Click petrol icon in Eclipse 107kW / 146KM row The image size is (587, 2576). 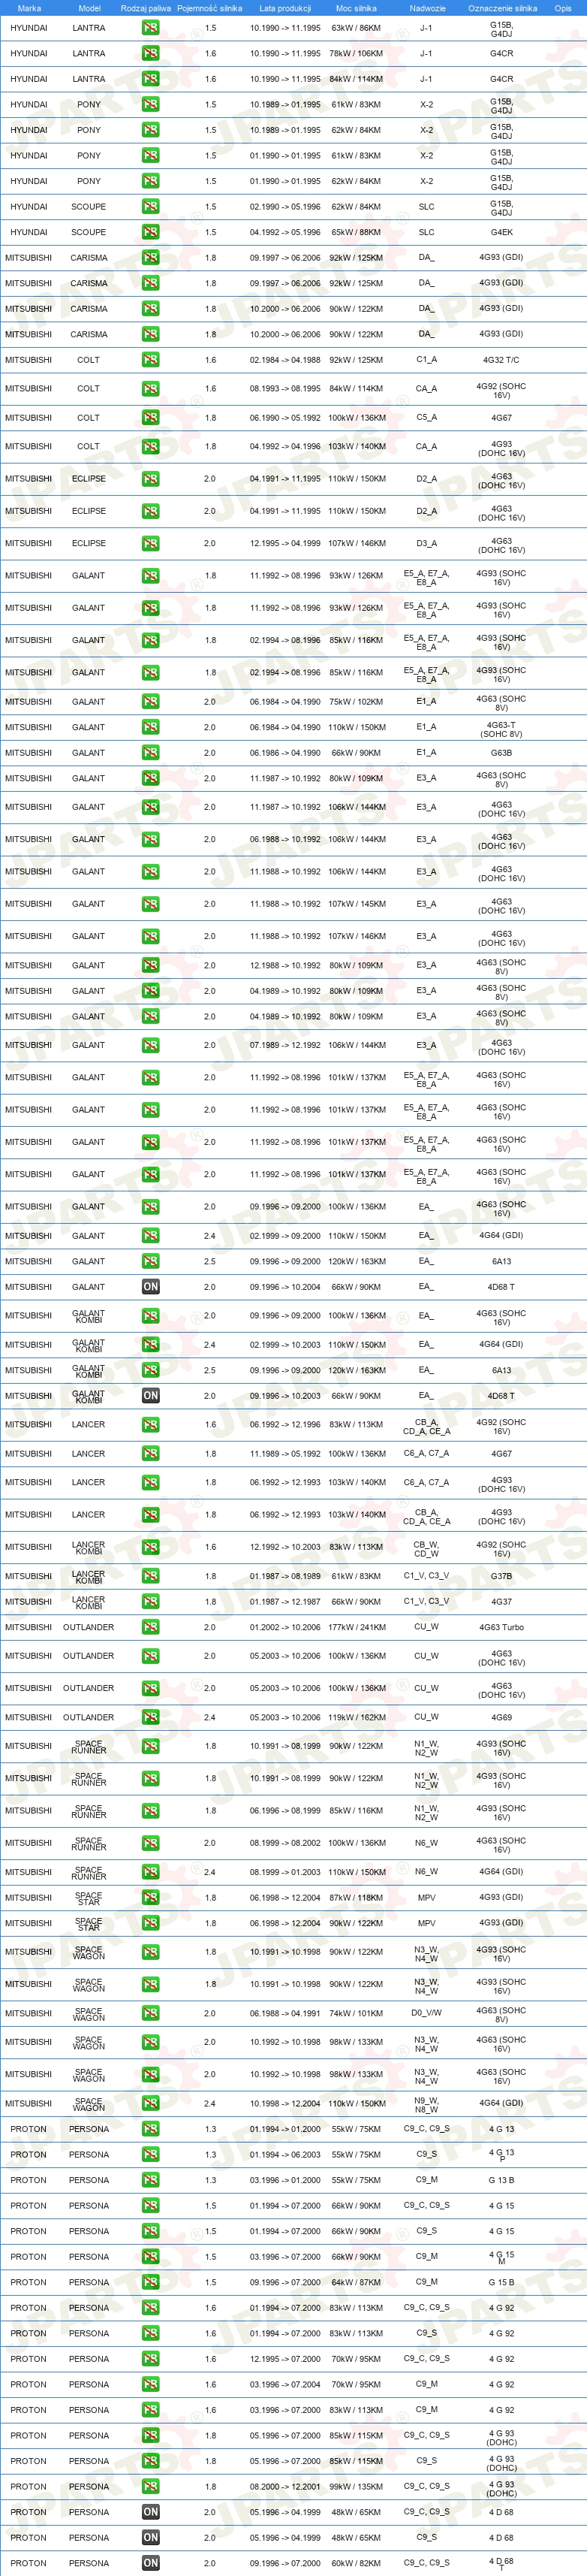tap(150, 544)
